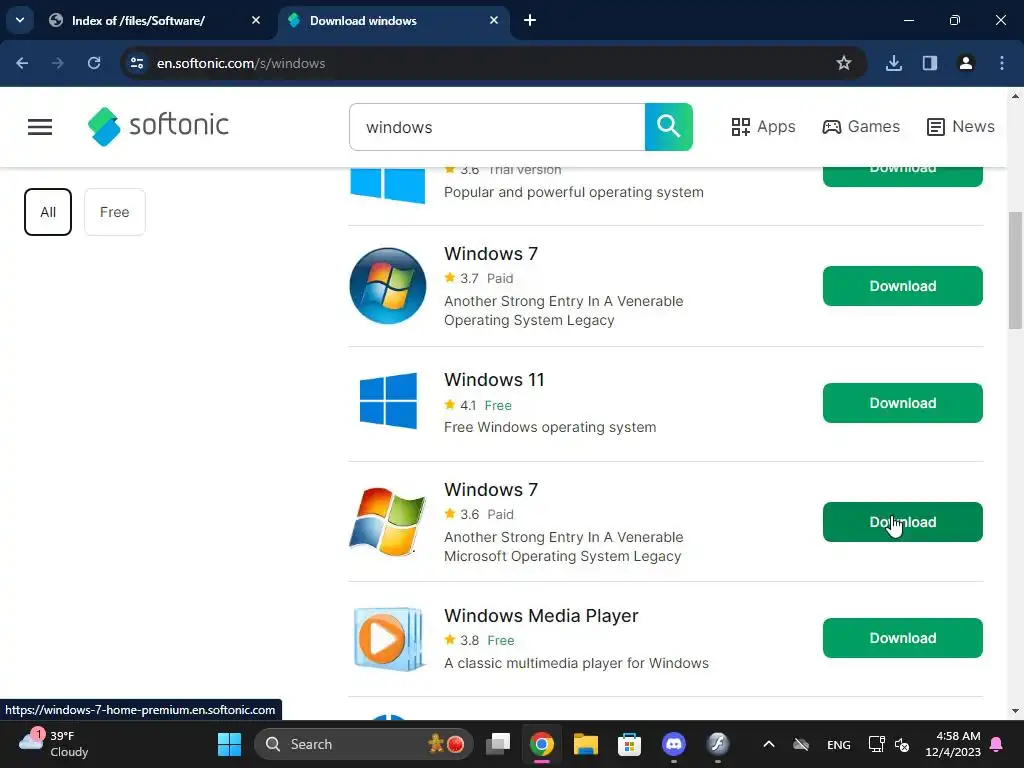This screenshot has height=768, width=1024.
Task: Open Google Chrome from the taskbar
Action: (x=541, y=744)
